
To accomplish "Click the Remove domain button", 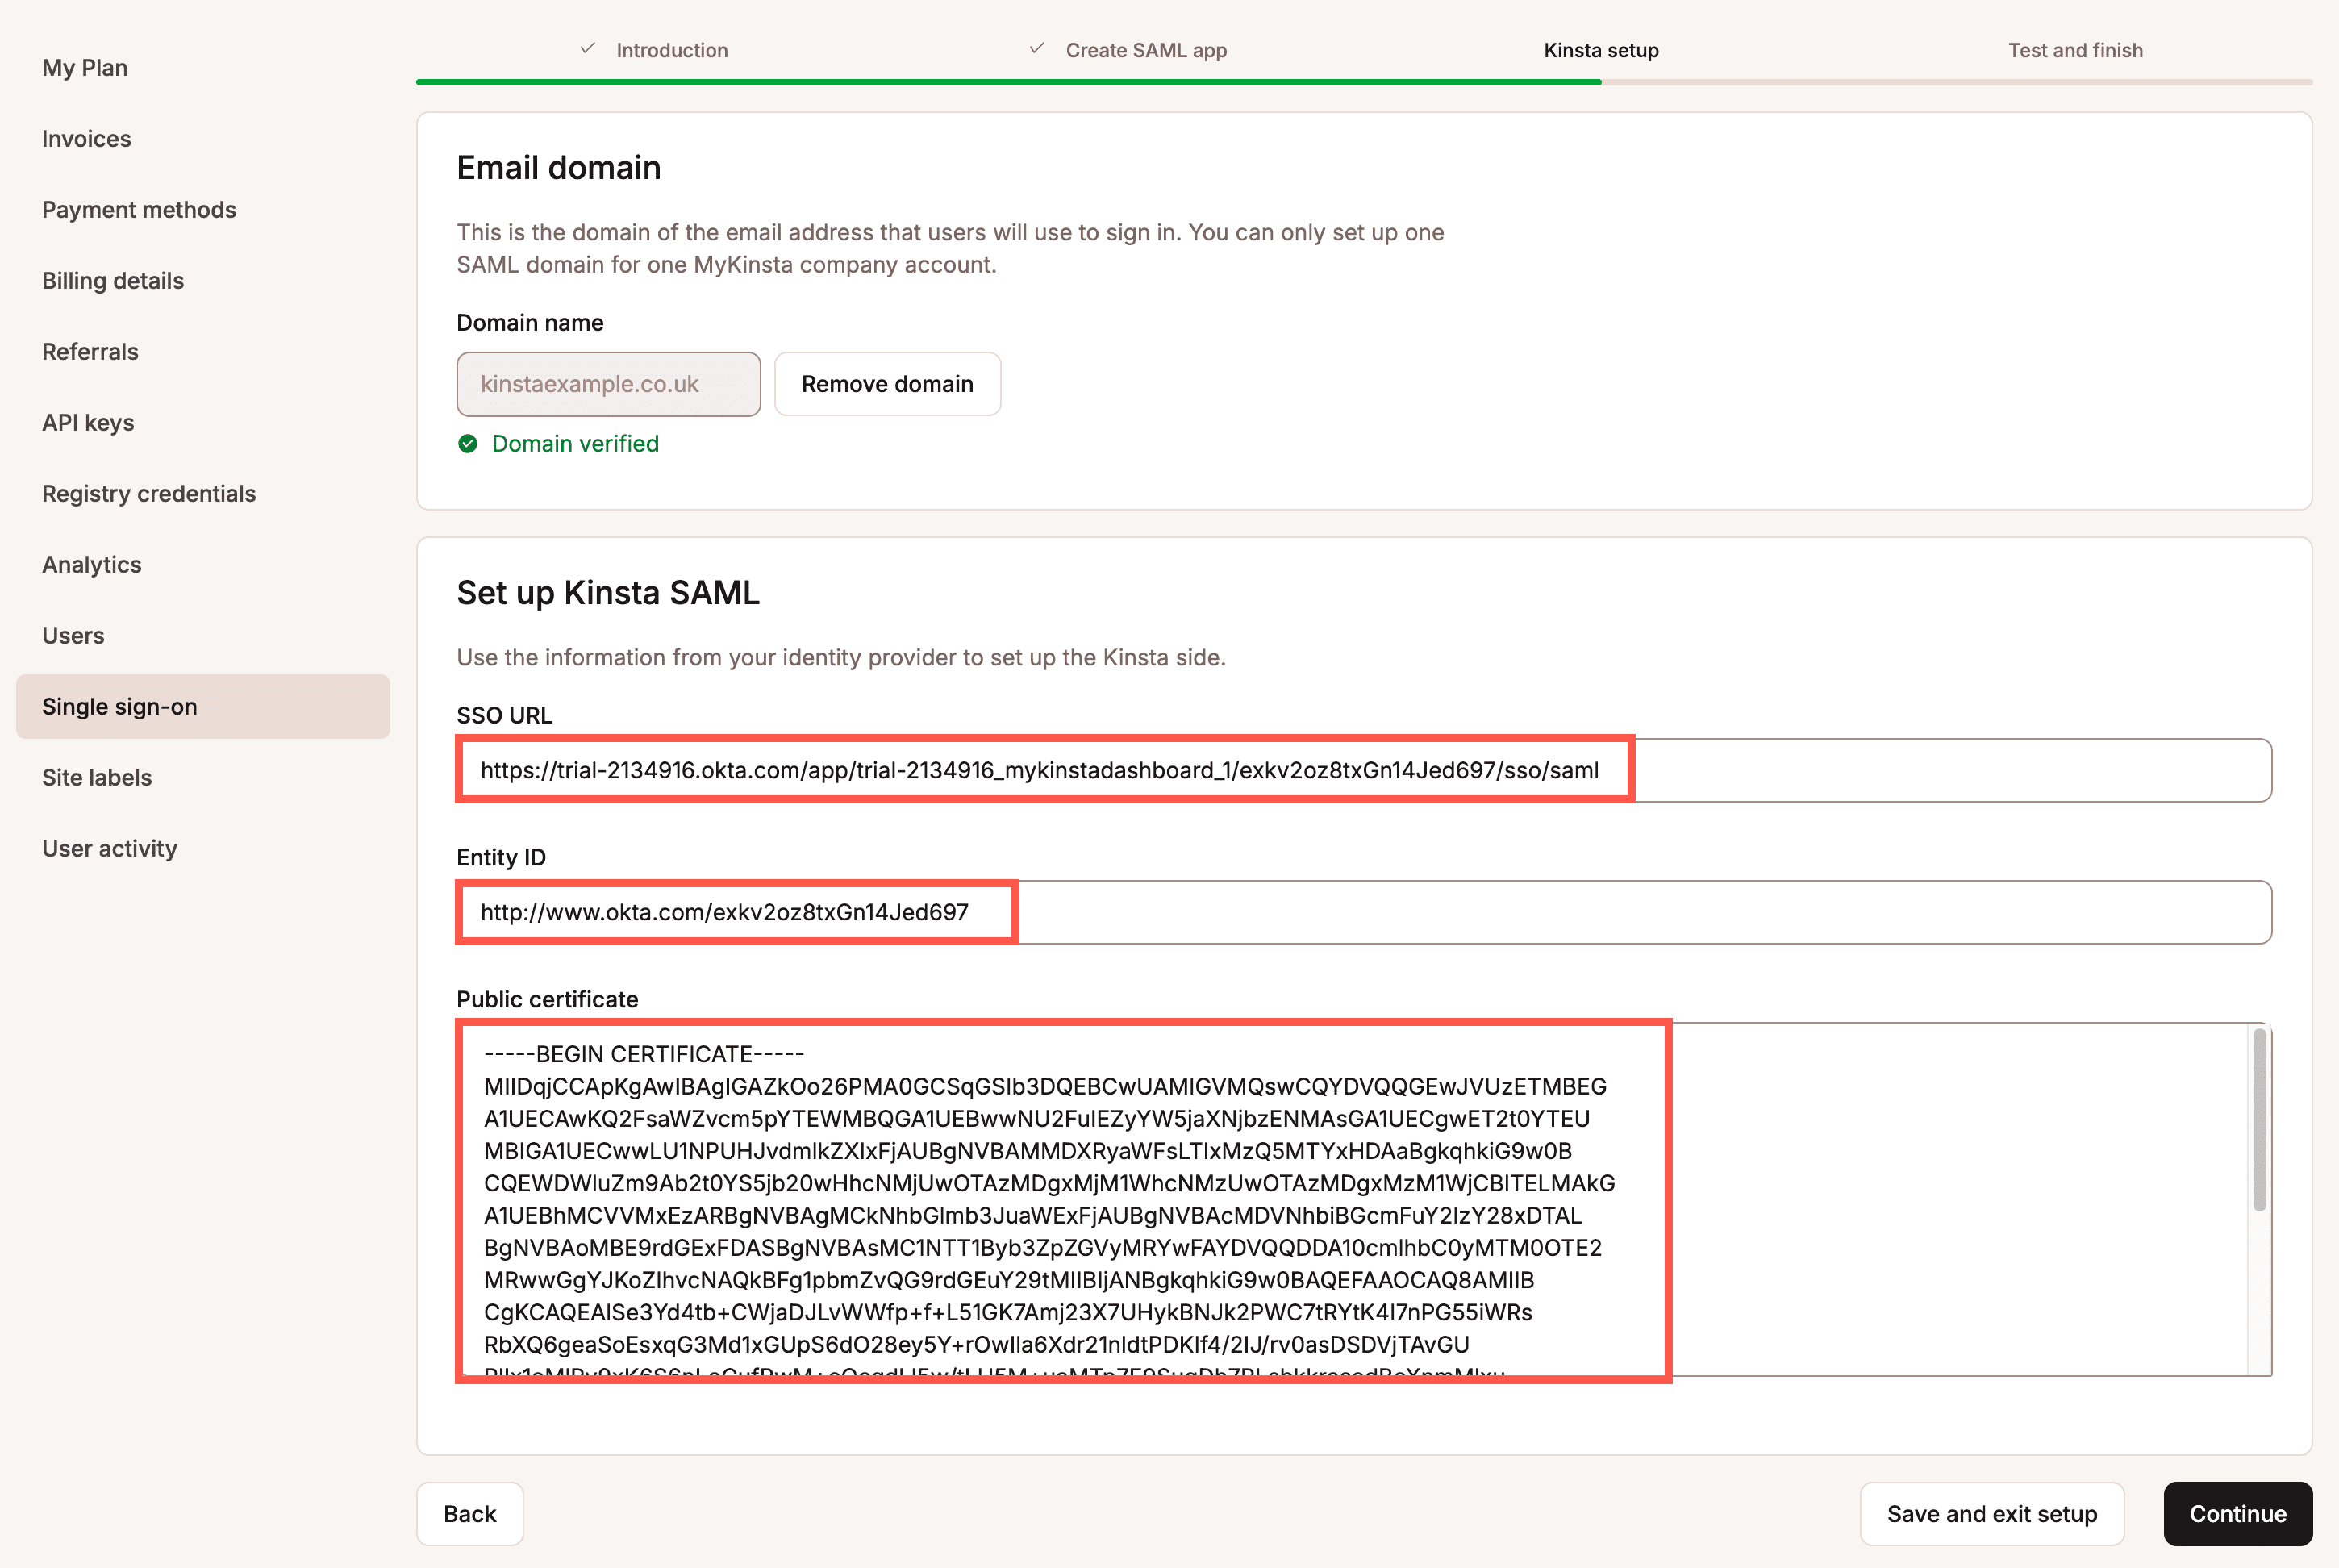I will tap(886, 384).
